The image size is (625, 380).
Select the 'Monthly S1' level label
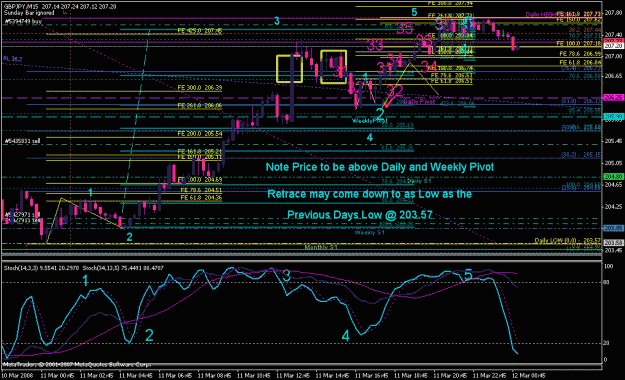321,248
